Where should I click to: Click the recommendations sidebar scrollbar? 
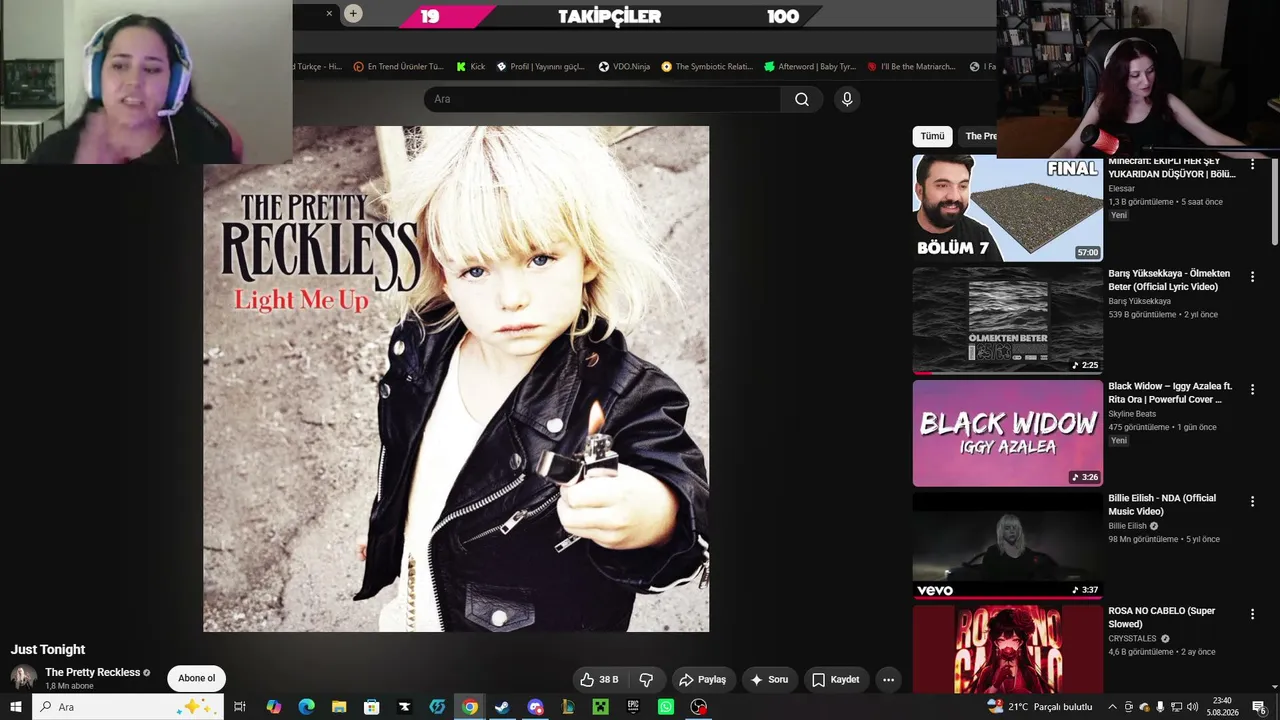(x=1275, y=200)
